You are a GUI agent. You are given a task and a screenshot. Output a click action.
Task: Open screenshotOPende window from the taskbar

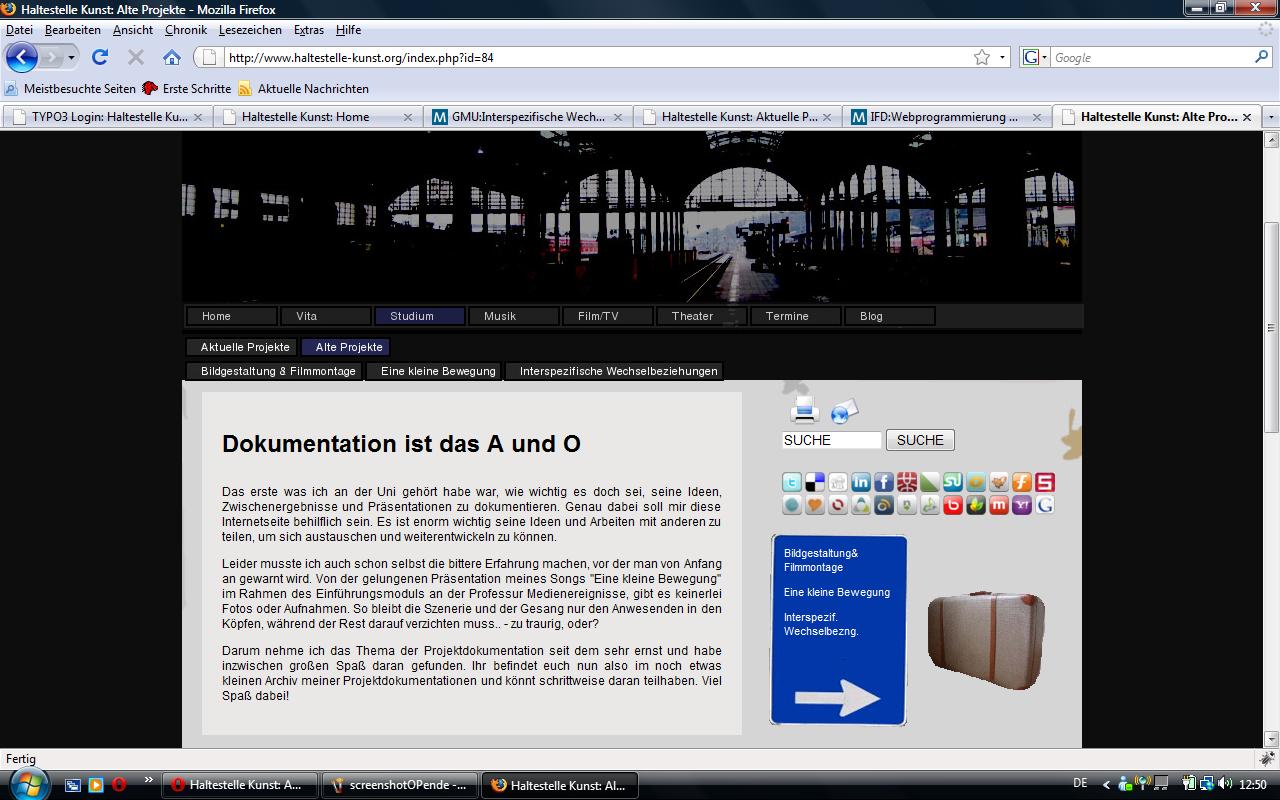point(400,785)
